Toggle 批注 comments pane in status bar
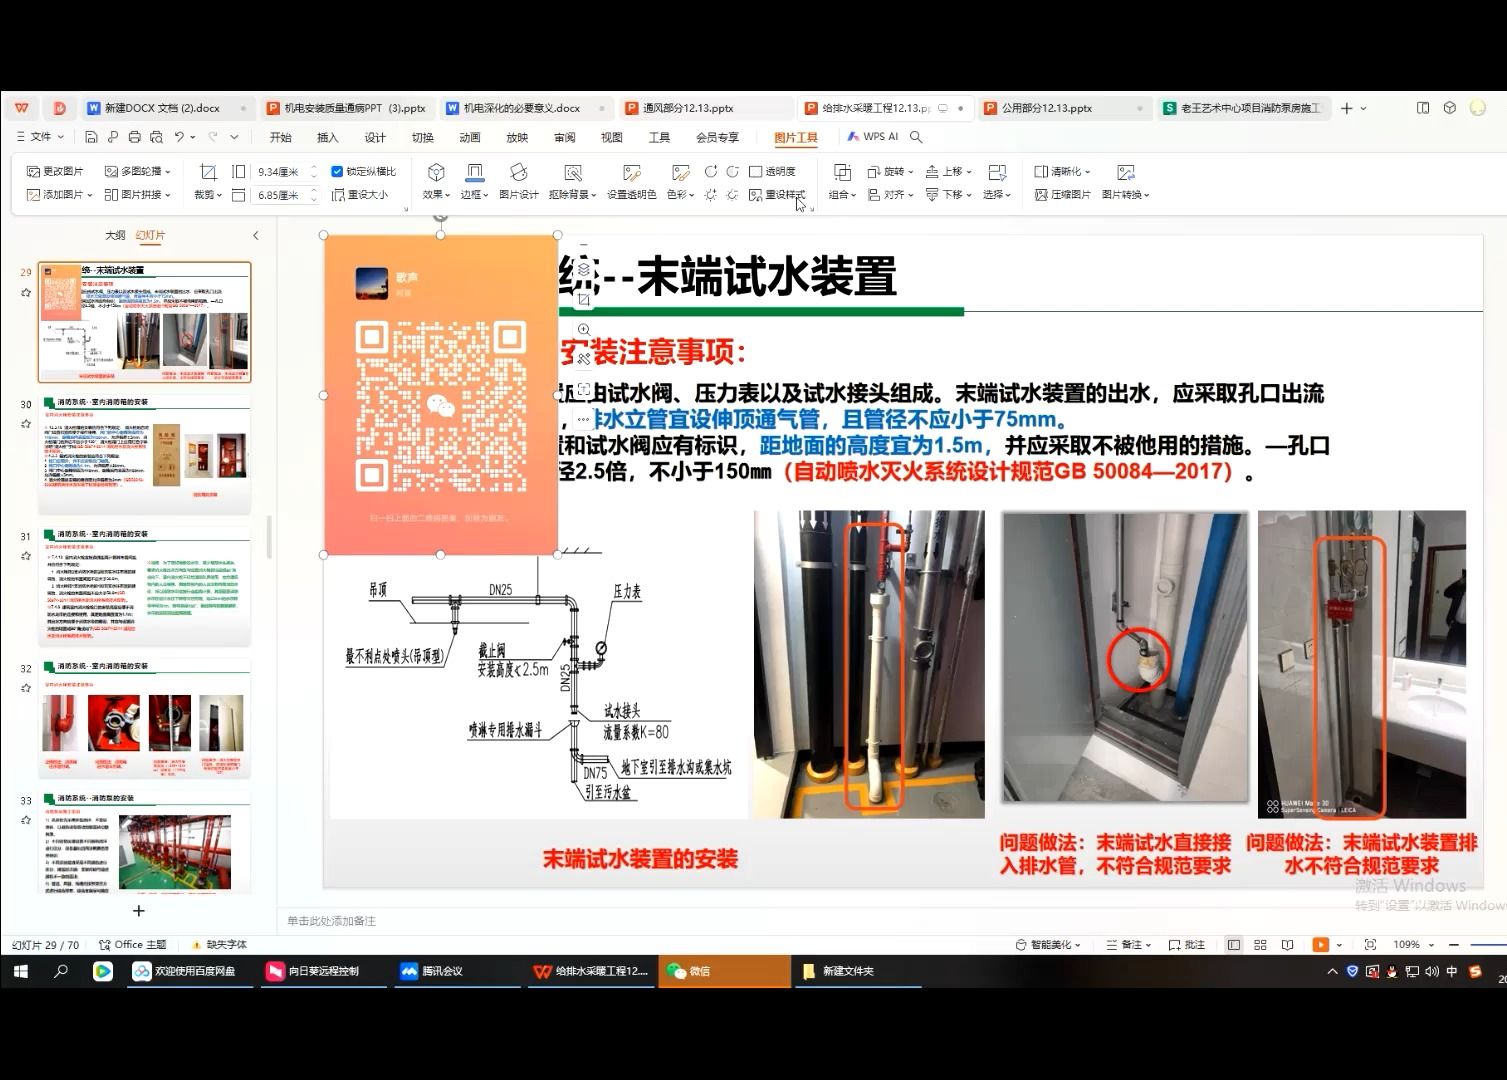Viewport: 1507px width, 1080px height. [1187, 944]
